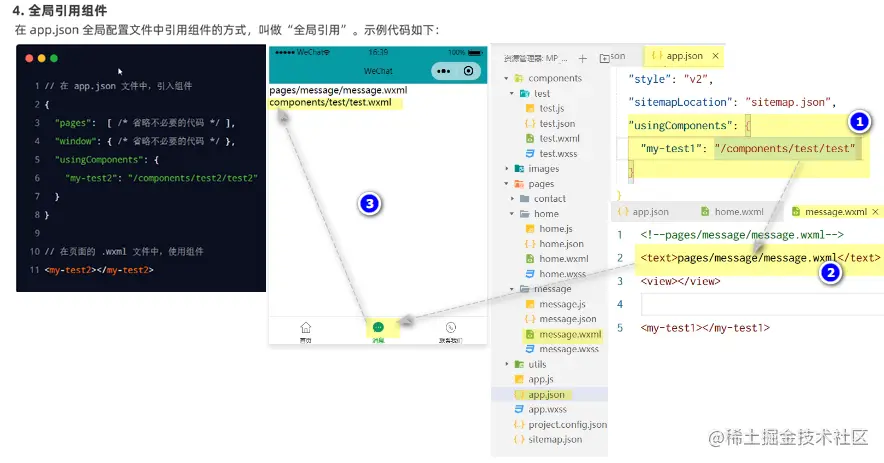The image size is (884, 463).
Task: Open project.config.json in file tree
Action: click(568, 424)
